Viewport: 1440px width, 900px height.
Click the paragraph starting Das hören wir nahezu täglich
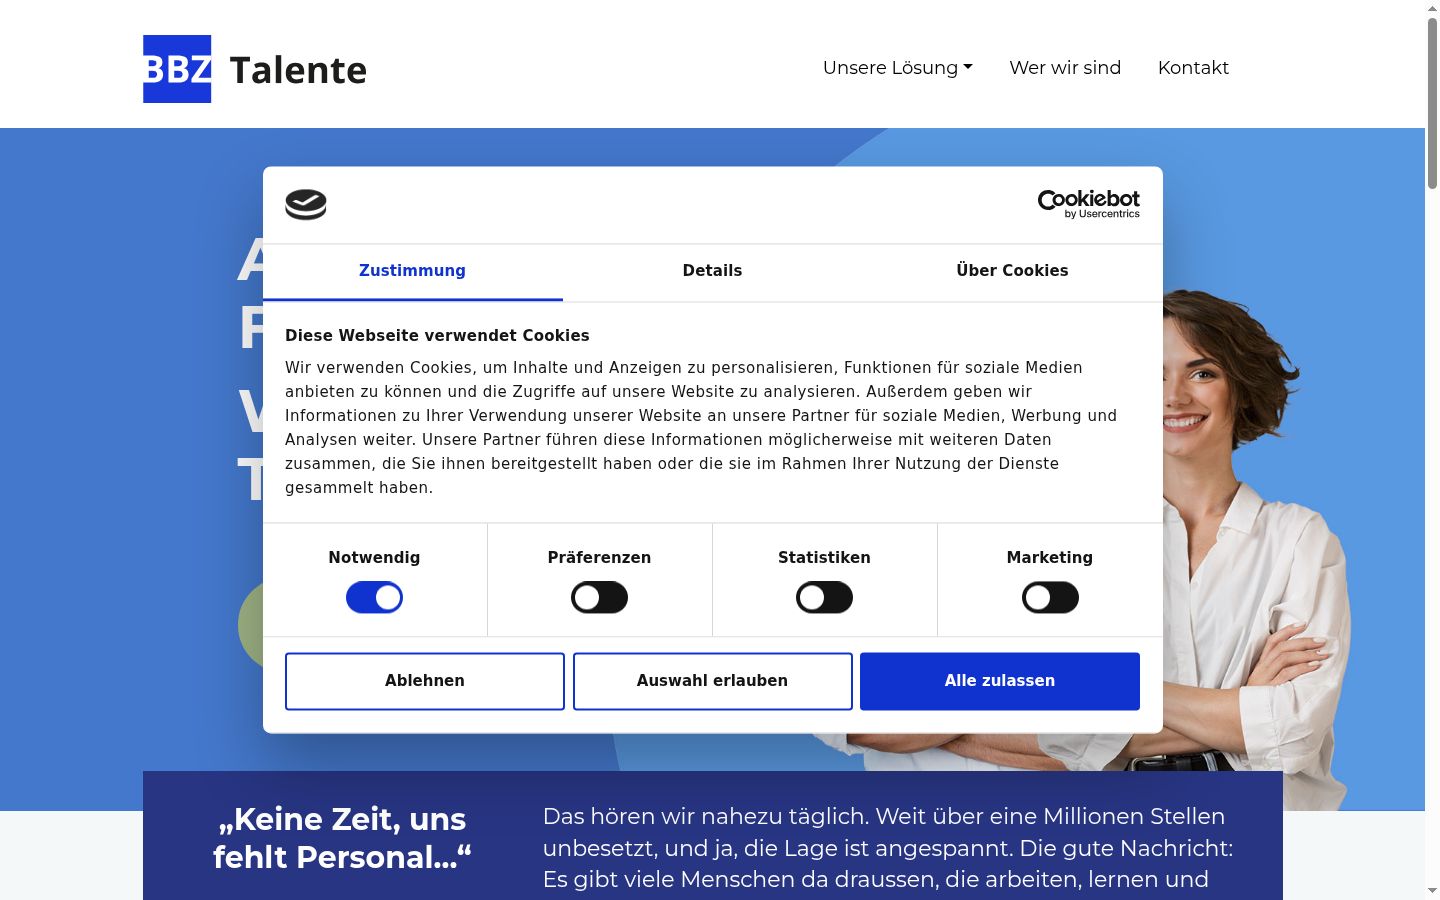pos(888,848)
